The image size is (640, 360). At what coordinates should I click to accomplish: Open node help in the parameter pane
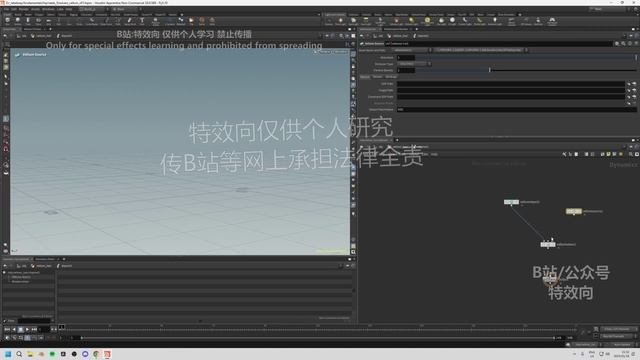[x=636, y=43]
